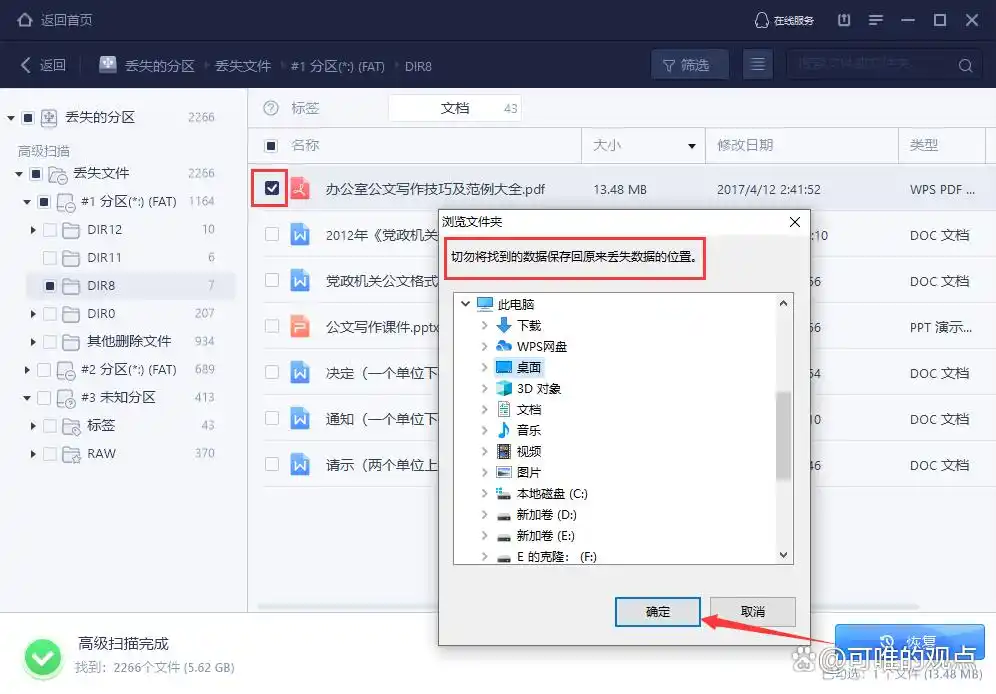
Task: Click the WPS网盘 cloud icon in the dialog
Action: tap(504, 346)
